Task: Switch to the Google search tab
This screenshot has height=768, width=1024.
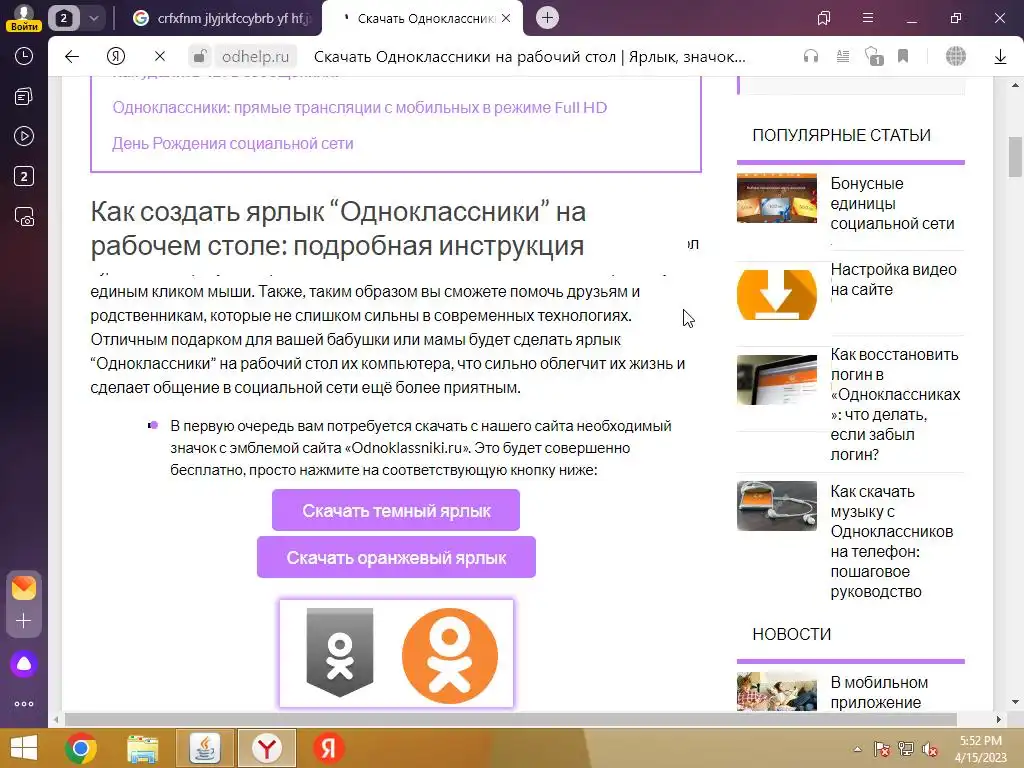Action: [x=224, y=18]
